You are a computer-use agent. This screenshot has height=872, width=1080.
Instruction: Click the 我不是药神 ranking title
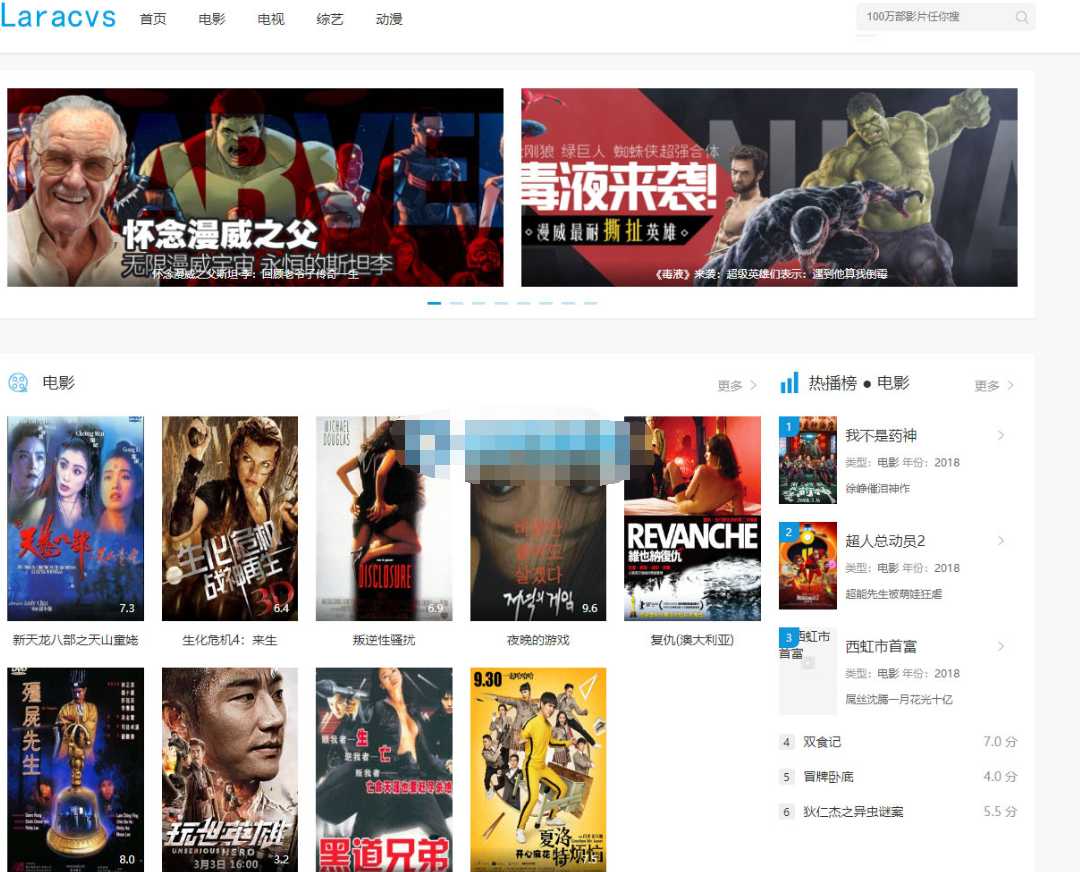(881, 436)
